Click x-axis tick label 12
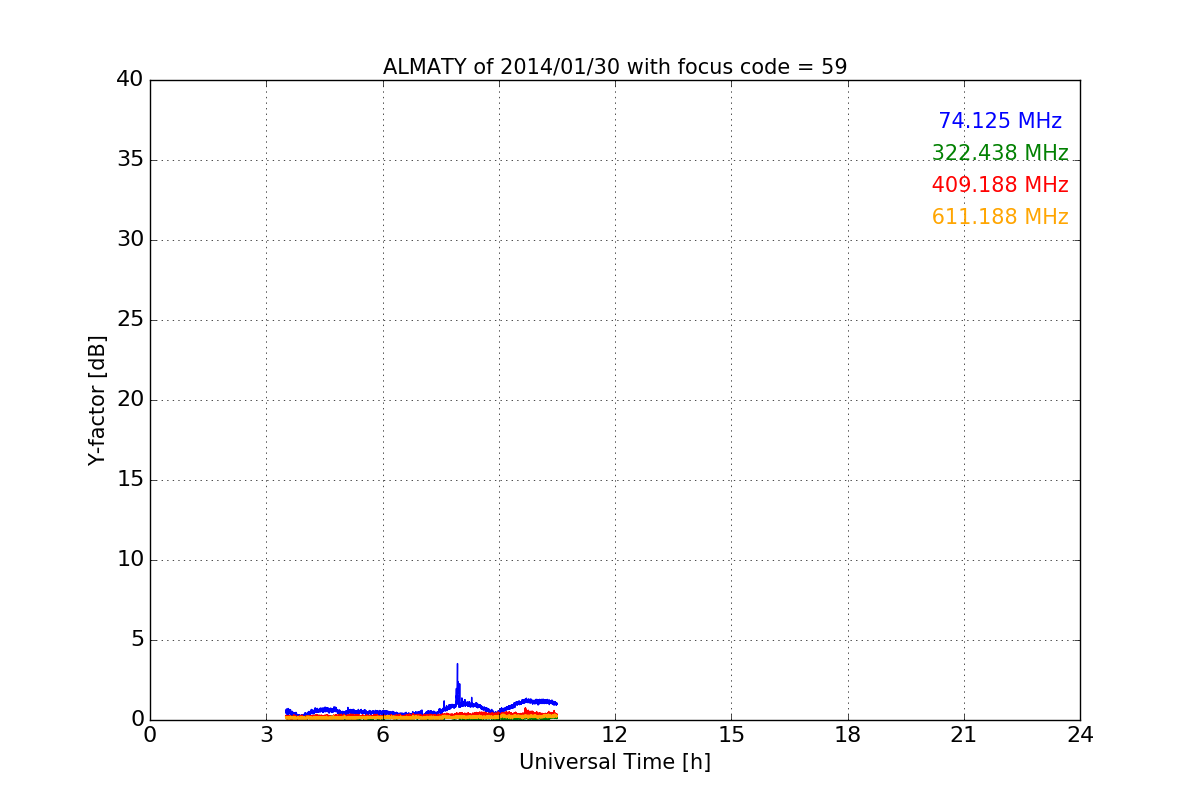The width and height of the screenshot is (1200, 800). point(615,735)
